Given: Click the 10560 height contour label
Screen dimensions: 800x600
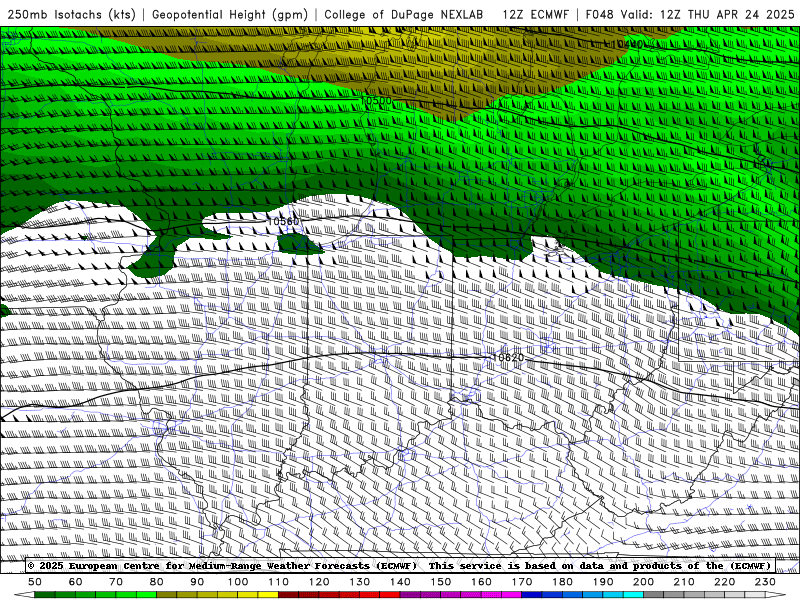Looking at the screenshot, I should [283, 221].
